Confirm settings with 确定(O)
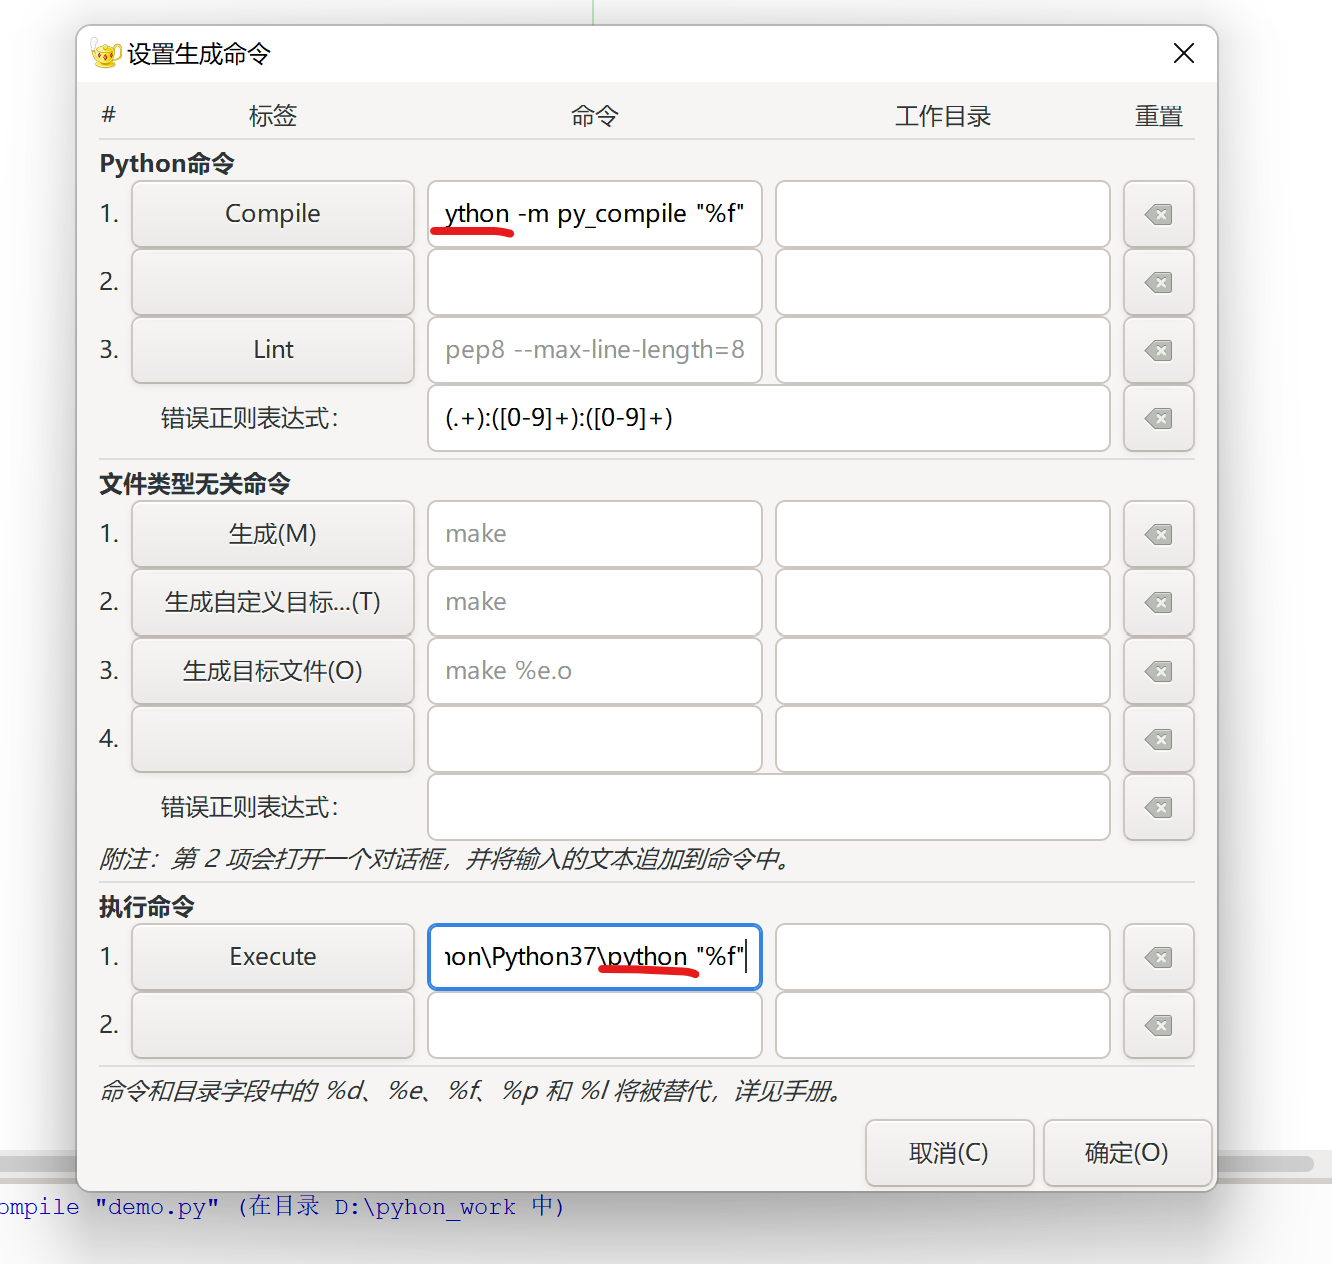This screenshot has width=1332, height=1264. point(1127,1153)
